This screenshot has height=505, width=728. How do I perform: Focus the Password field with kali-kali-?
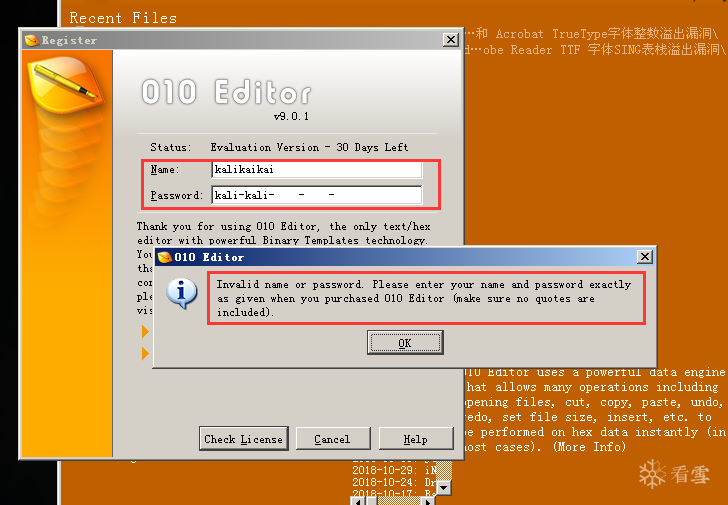pyautogui.click(x=317, y=195)
